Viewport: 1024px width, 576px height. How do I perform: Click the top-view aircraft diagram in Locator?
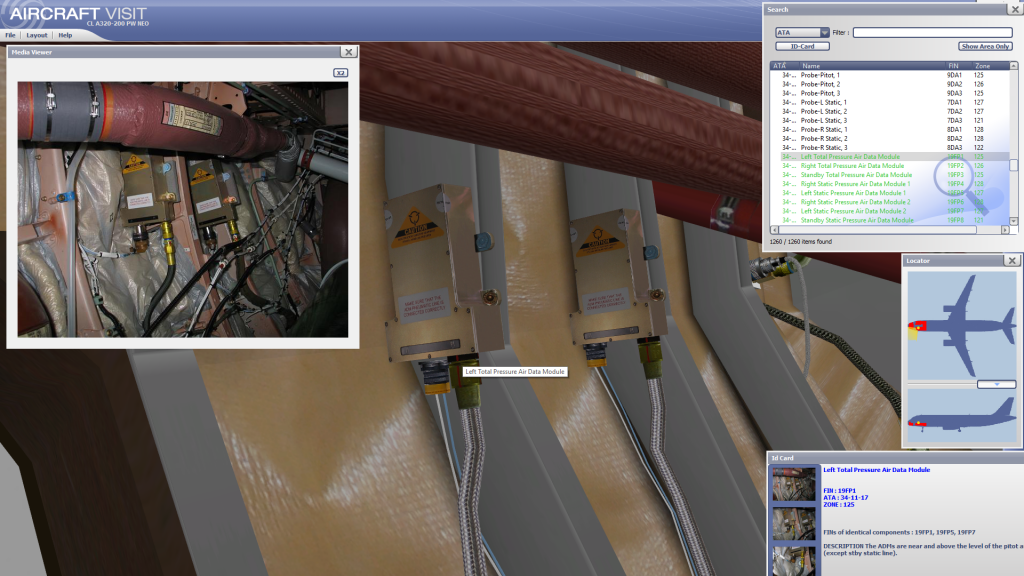click(x=961, y=325)
